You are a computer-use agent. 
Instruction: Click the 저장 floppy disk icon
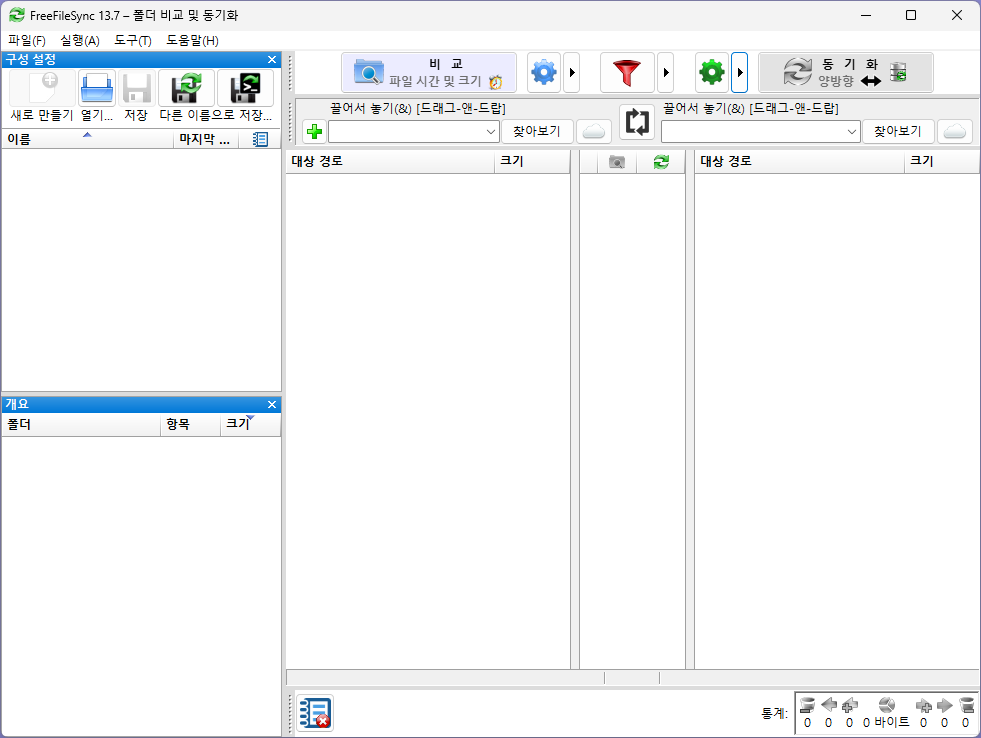(136, 88)
